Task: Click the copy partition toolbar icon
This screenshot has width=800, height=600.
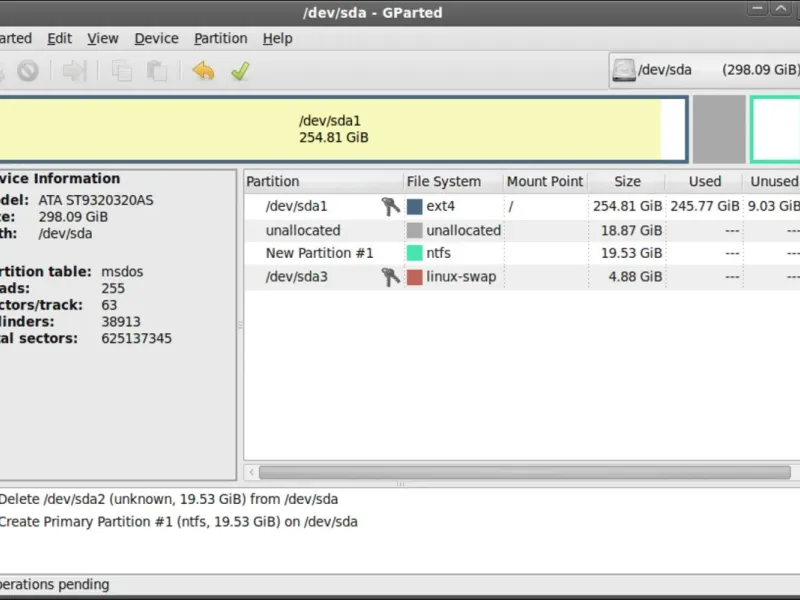Action: (x=121, y=71)
